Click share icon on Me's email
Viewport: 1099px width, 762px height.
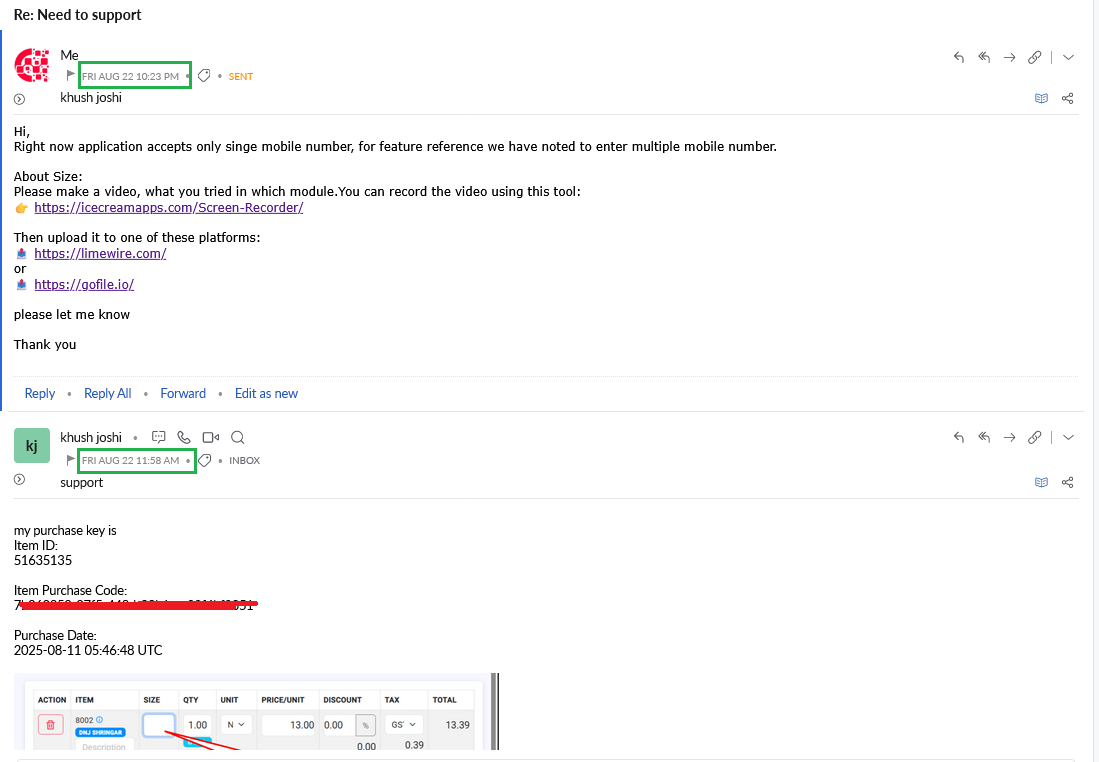(x=1067, y=98)
